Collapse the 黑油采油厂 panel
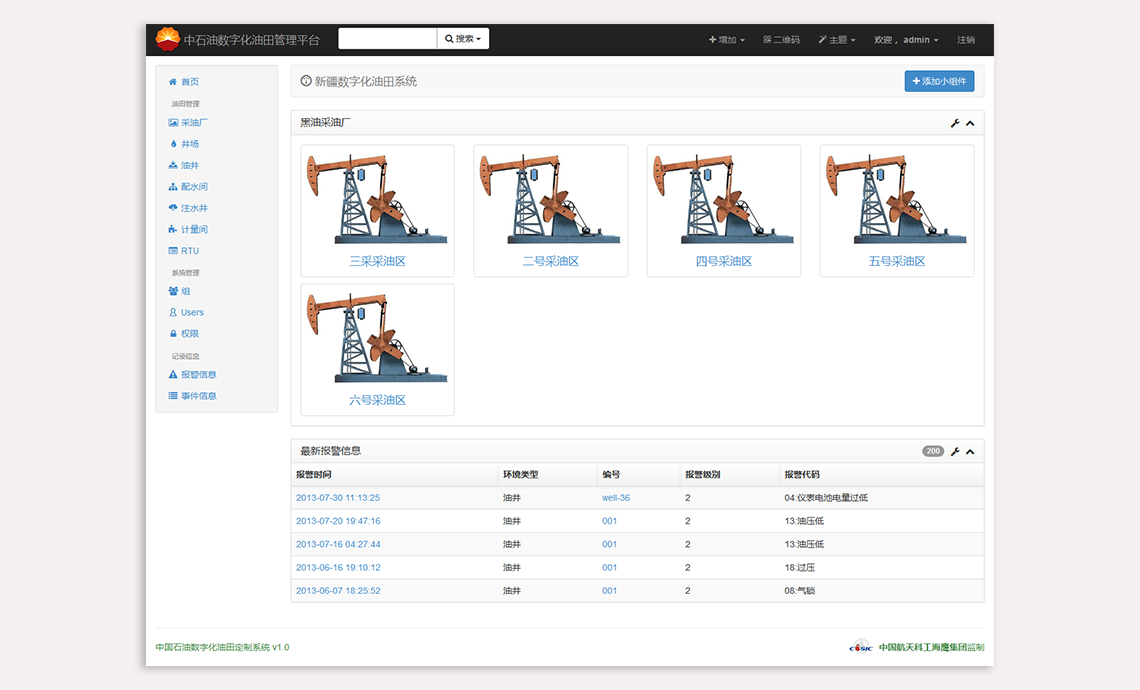Screen dimensions: 1140x690 click(970, 123)
